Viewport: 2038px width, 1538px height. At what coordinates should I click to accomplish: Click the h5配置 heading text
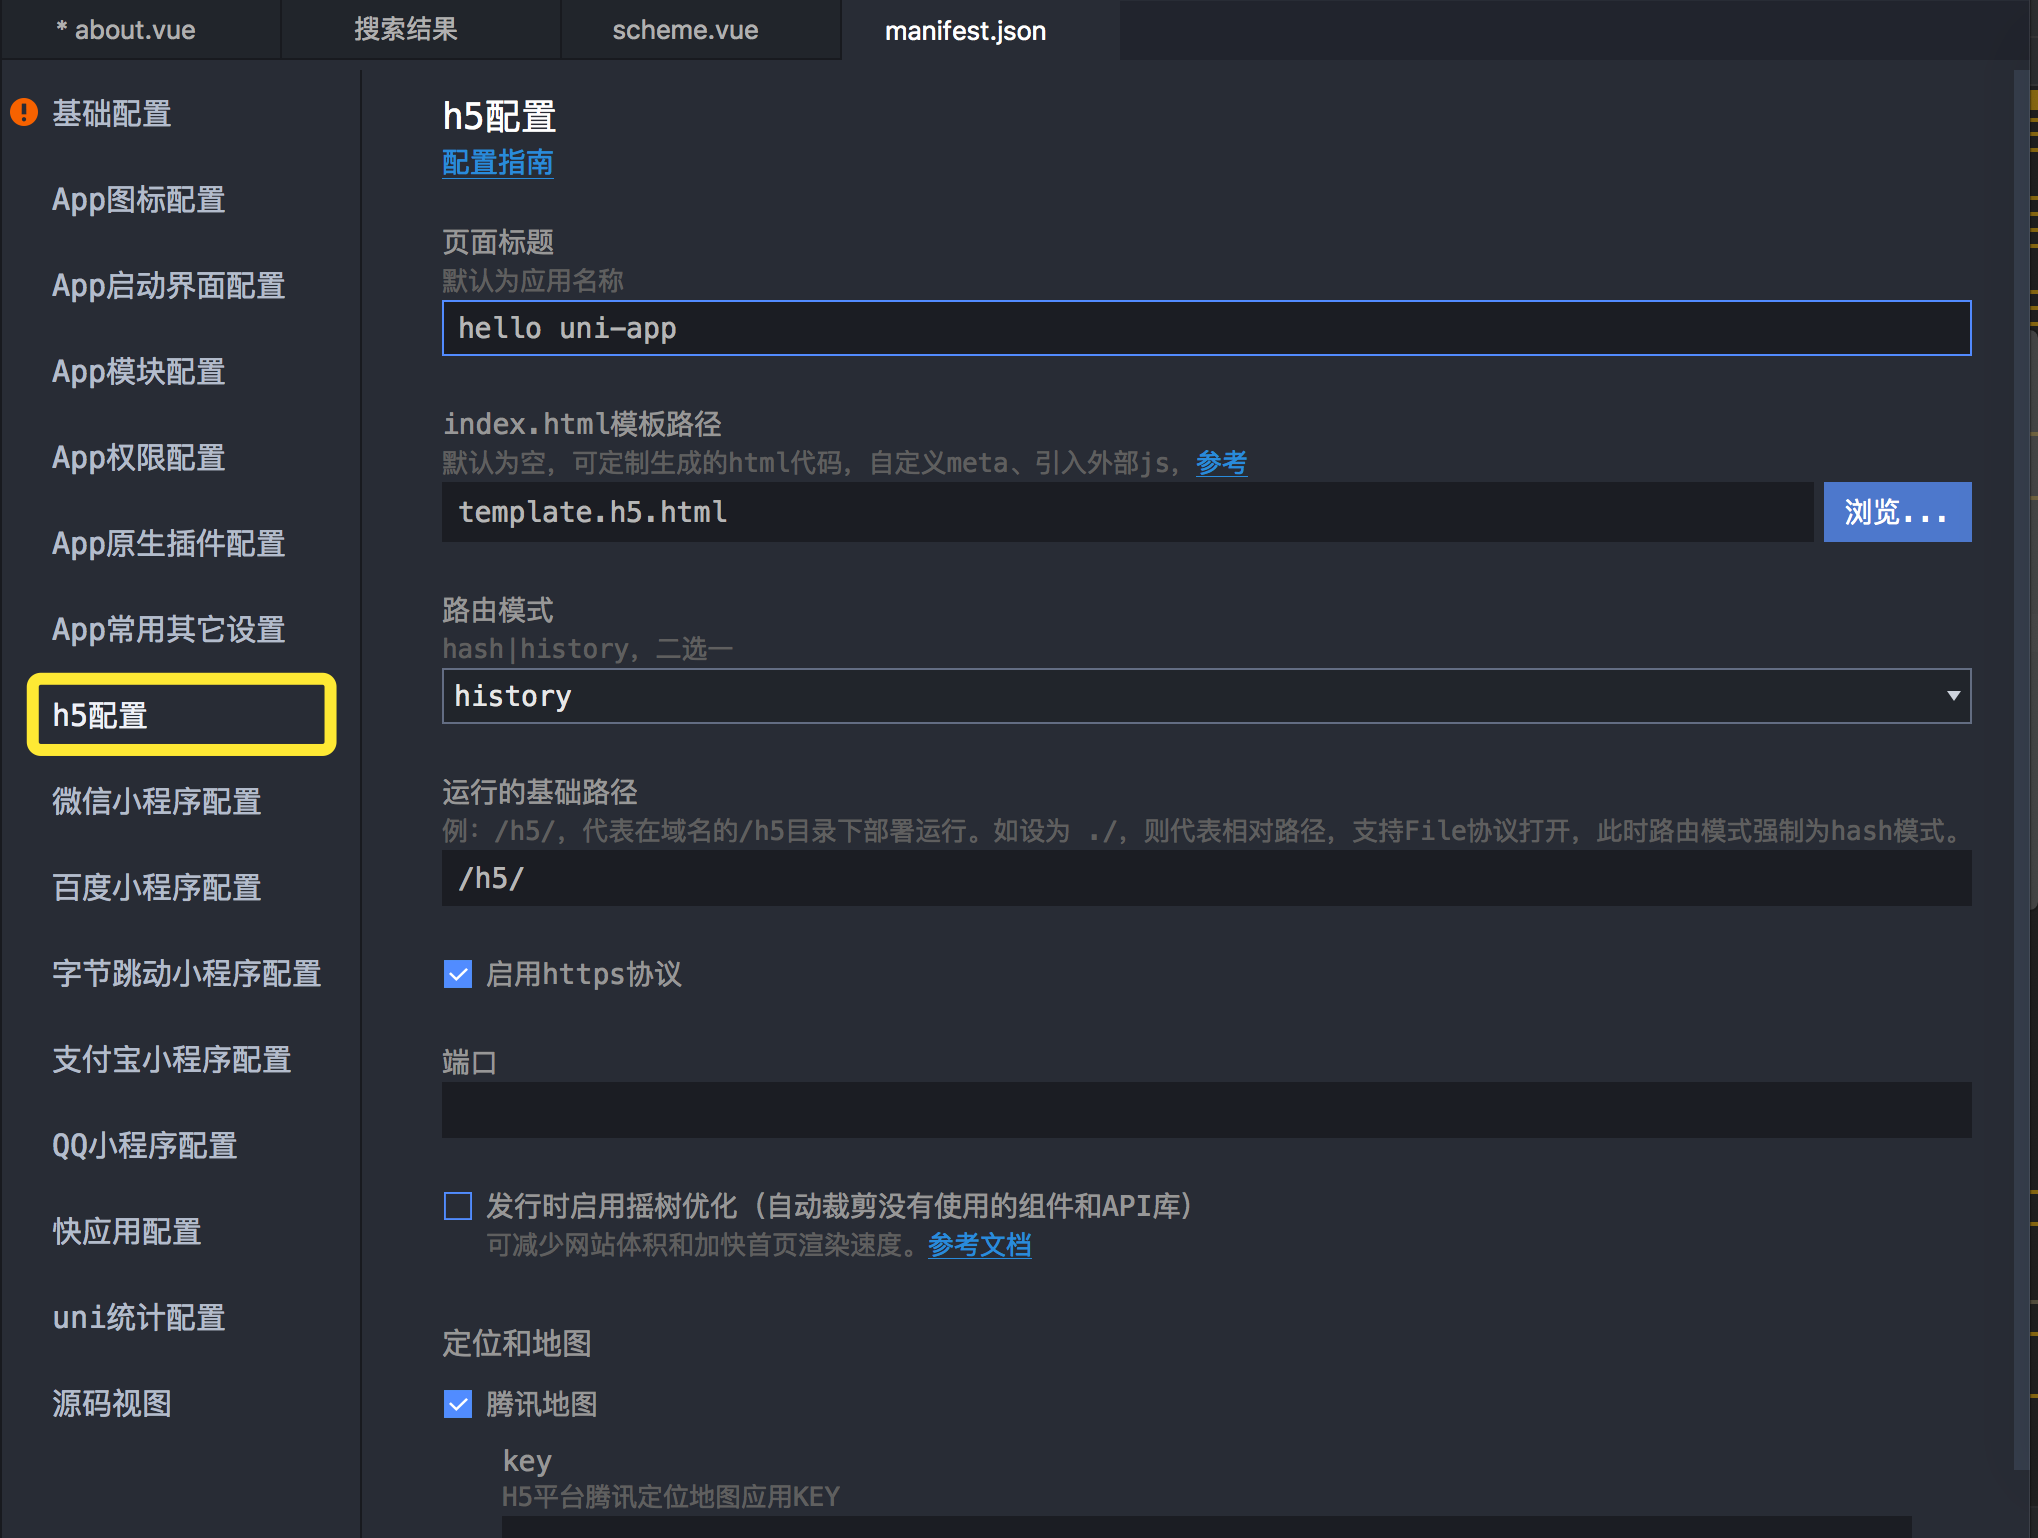[499, 117]
